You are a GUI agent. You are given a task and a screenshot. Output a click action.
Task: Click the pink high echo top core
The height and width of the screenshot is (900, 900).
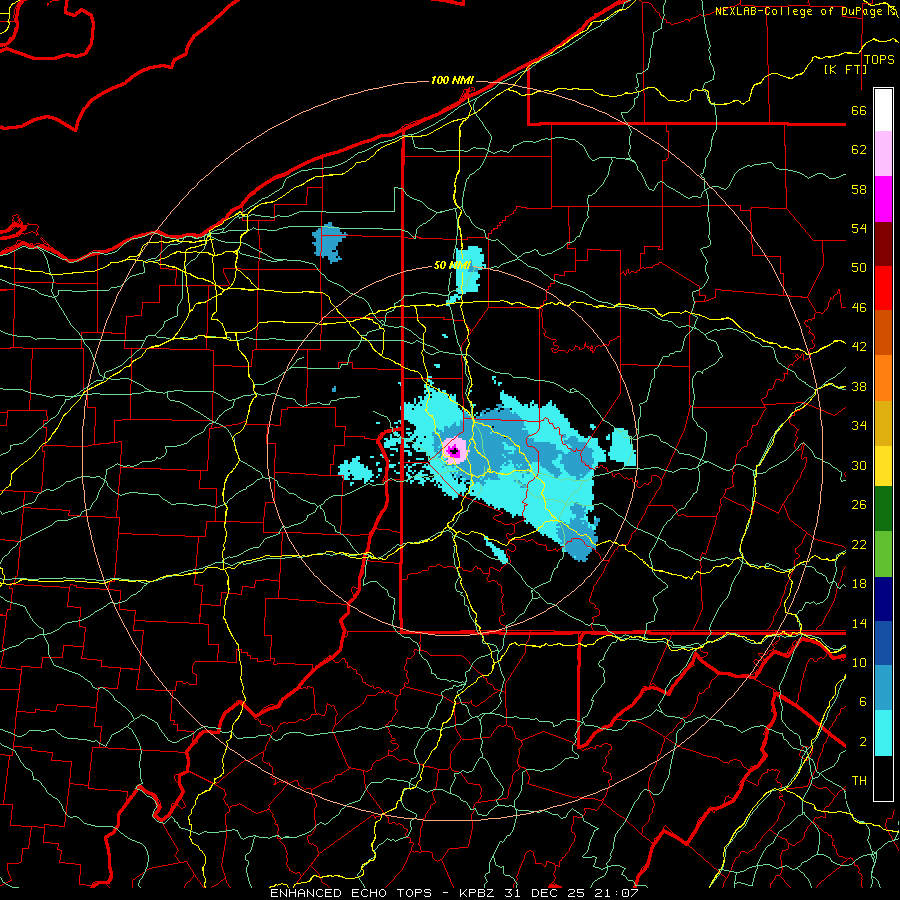pyautogui.click(x=454, y=451)
